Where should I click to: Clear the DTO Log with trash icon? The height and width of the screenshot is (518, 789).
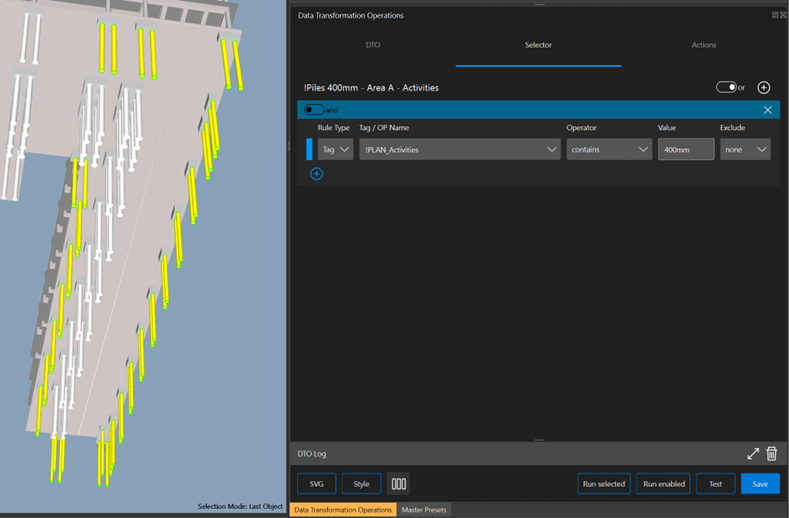pyautogui.click(x=771, y=454)
